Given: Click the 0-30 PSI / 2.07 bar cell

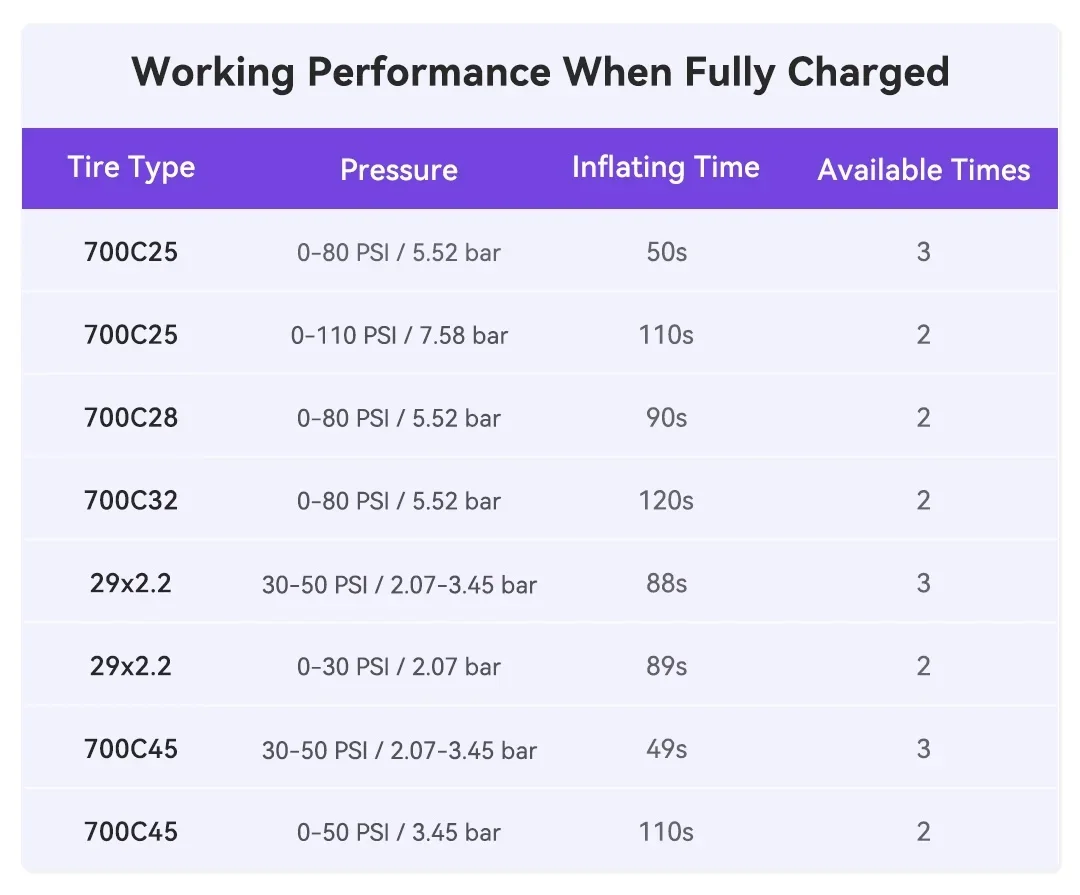Looking at the screenshot, I should [399, 667].
